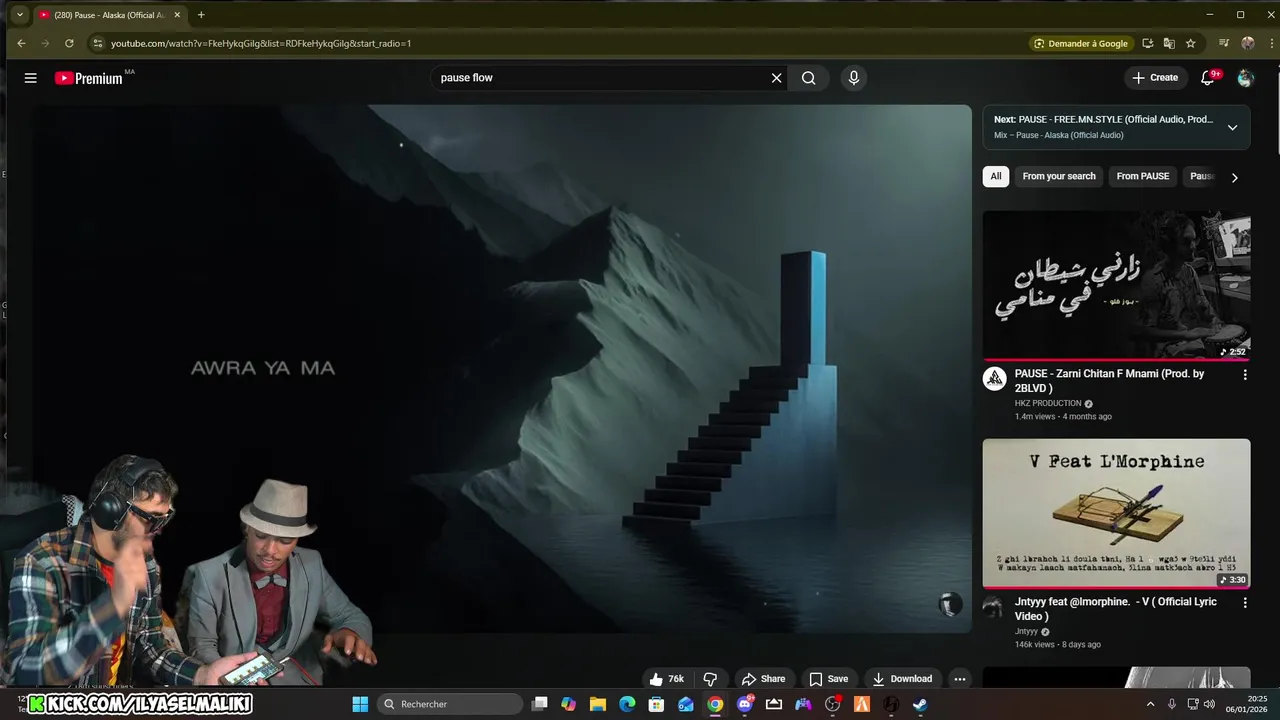
Task: Show hidden system tray icons chevron
Action: coord(1150,704)
